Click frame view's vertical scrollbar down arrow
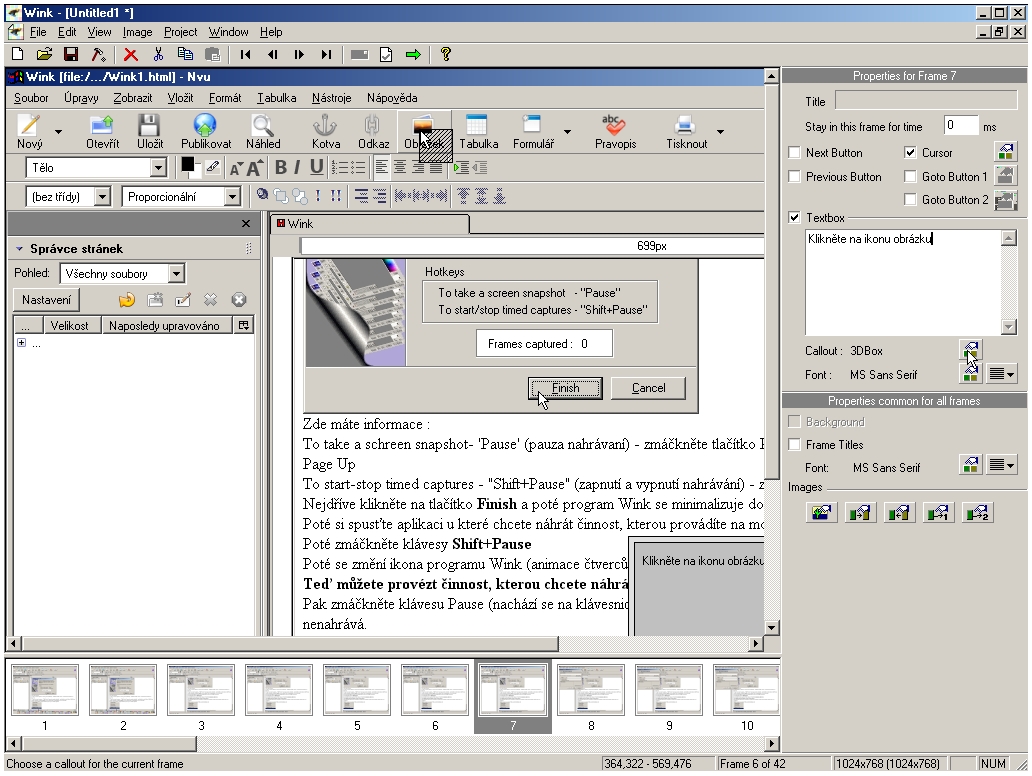 (x=772, y=627)
